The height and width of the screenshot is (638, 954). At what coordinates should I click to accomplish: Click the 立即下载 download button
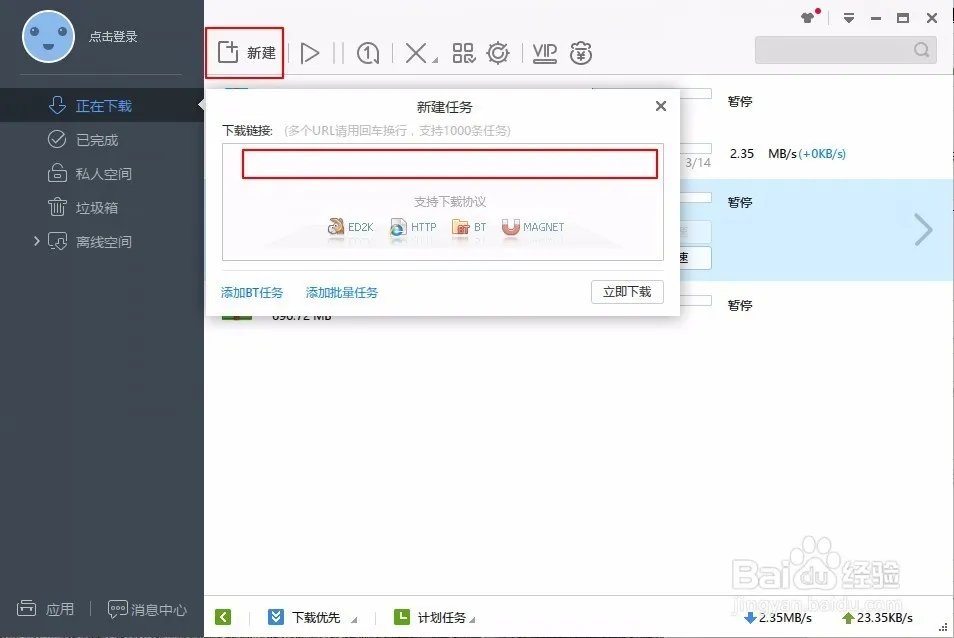point(627,292)
